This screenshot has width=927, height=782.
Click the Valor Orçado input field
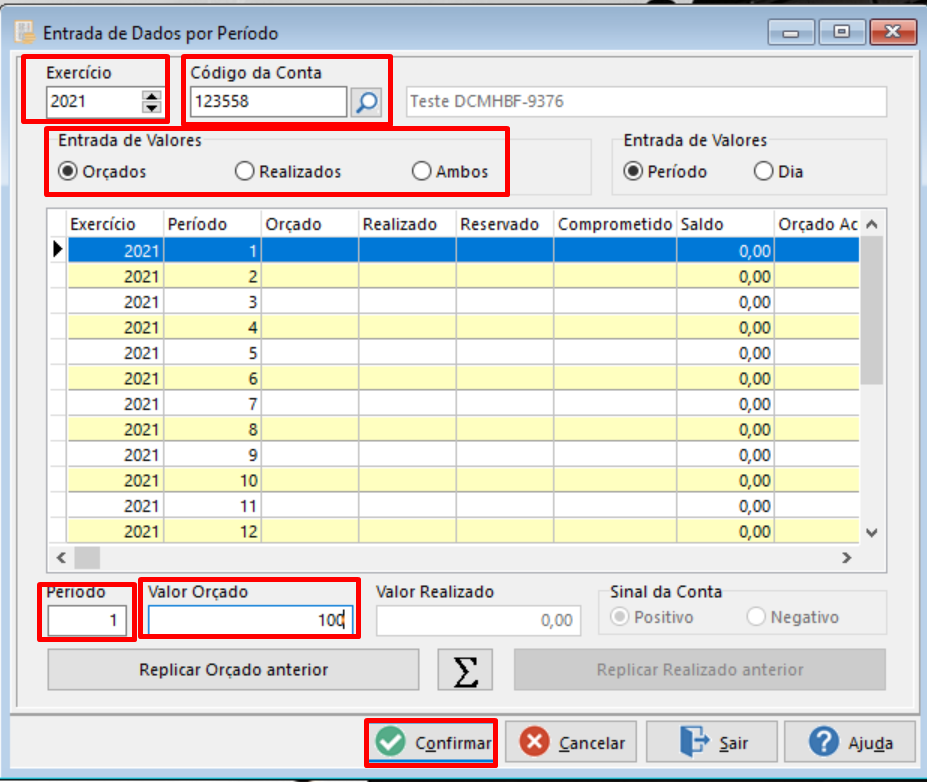point(250,621)
